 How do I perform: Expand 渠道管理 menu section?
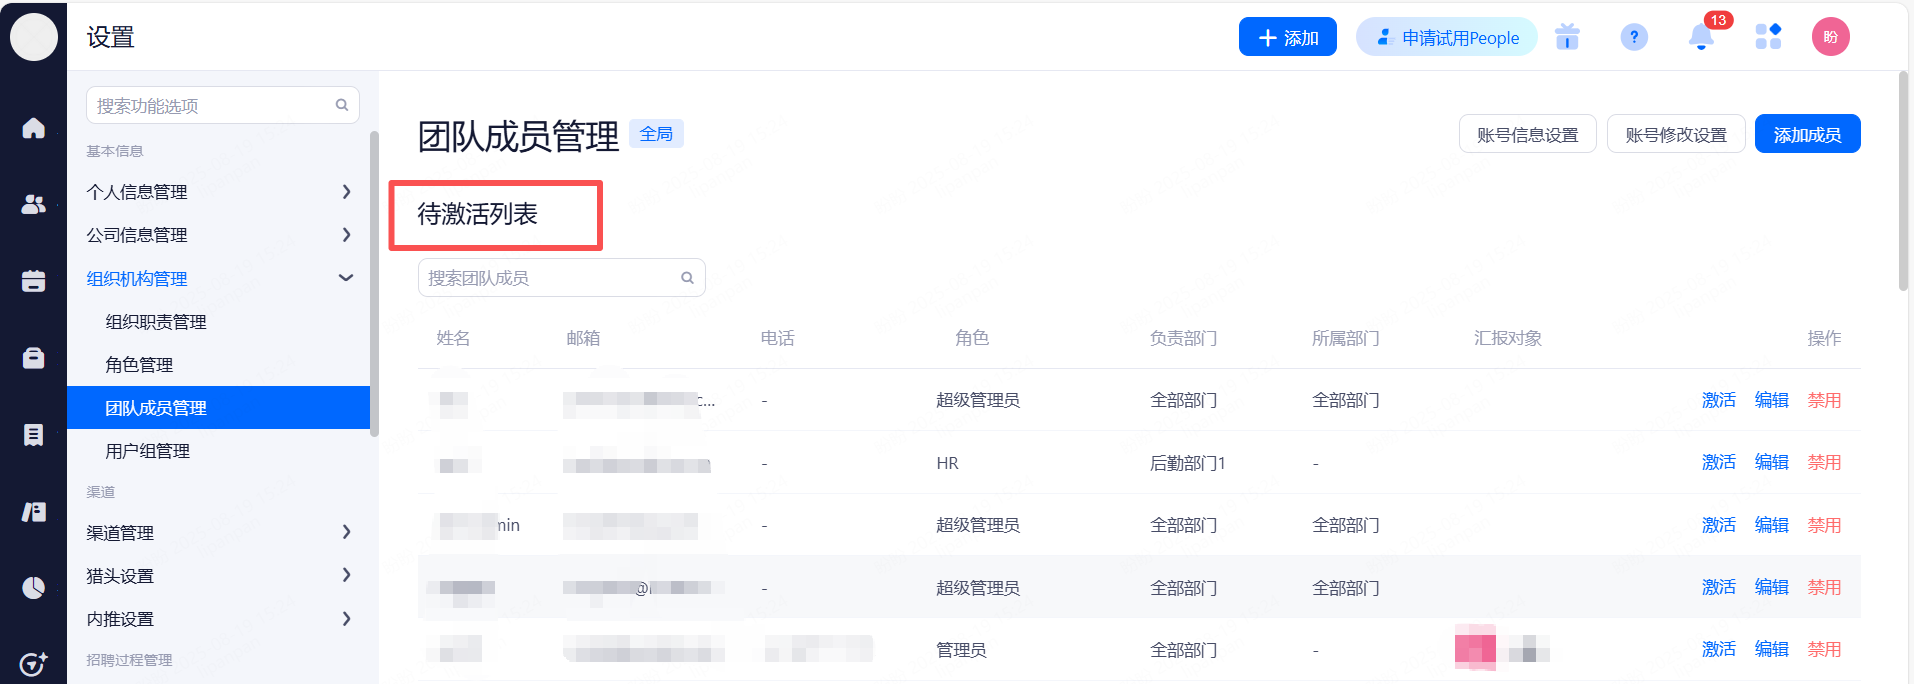(x=218, y=532)
